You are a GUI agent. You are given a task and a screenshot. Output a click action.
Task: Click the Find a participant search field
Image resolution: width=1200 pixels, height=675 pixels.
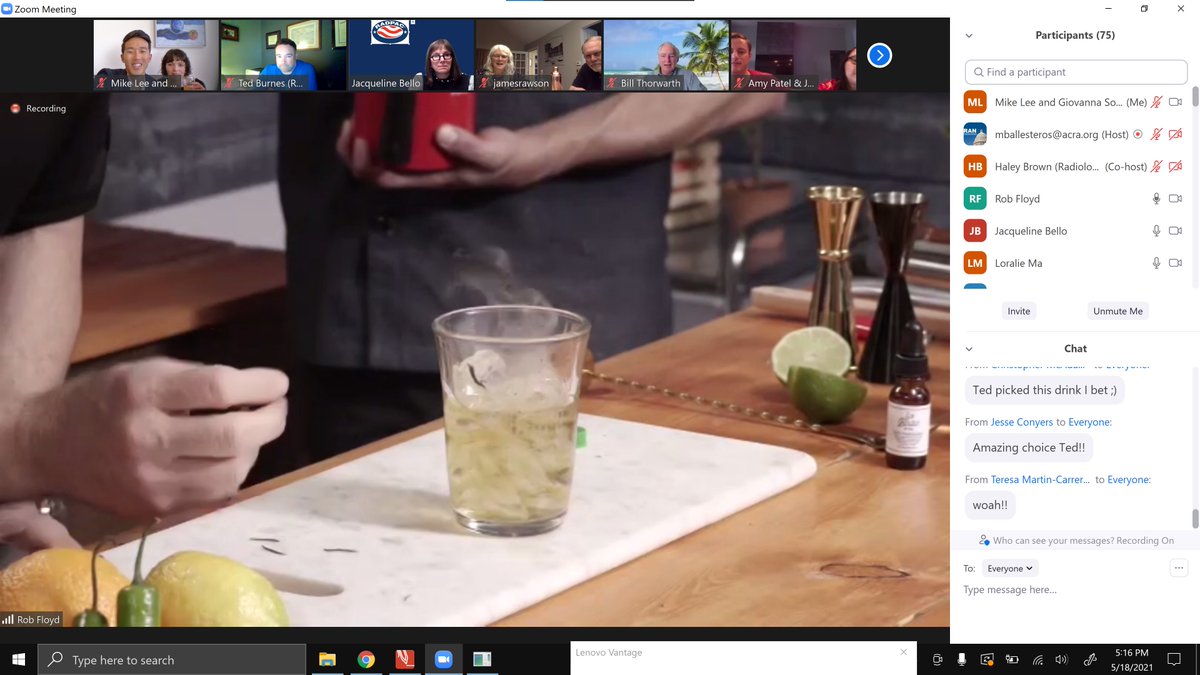coord(1075,72)
